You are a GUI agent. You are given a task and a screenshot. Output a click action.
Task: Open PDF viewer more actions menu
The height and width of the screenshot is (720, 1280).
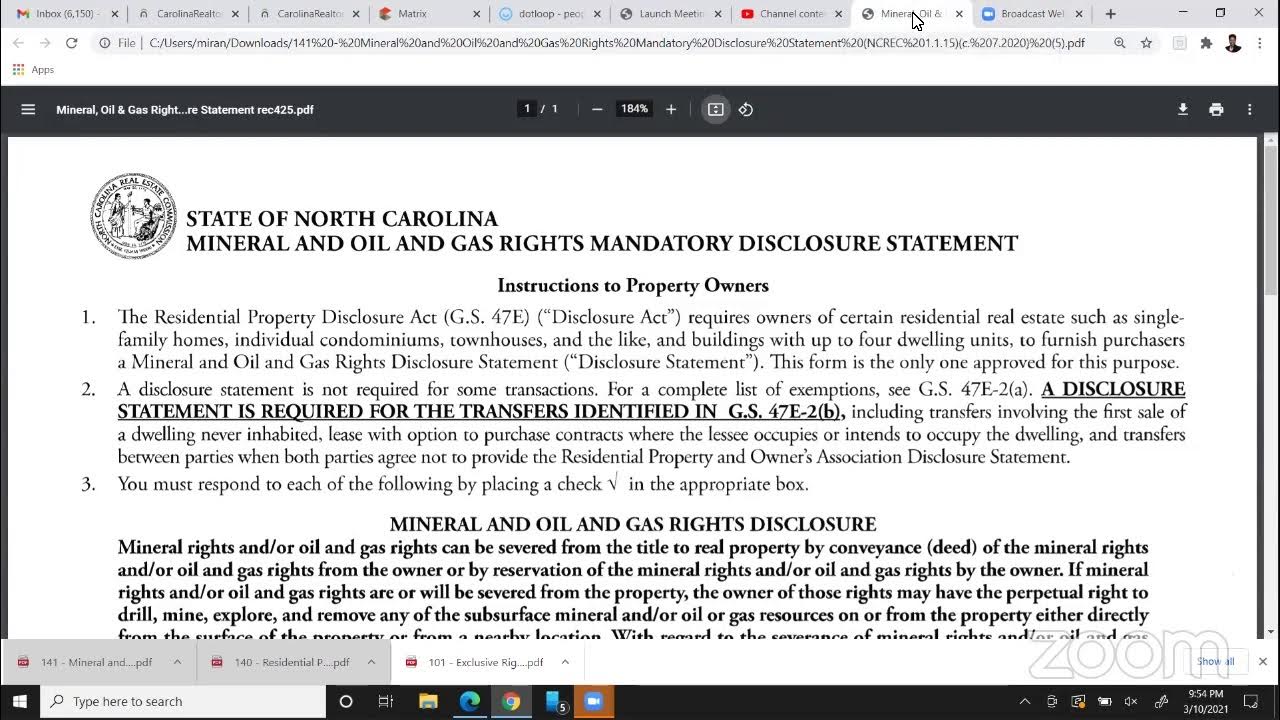(1249, 109)
